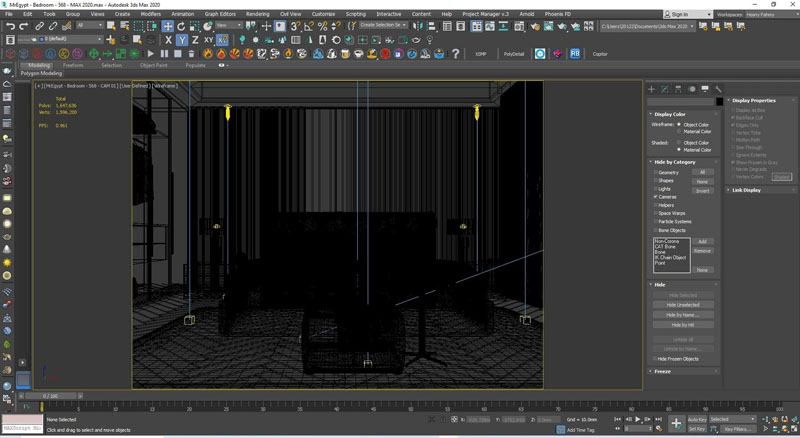
Task: Expand the Freeze rollout
Action: click(663, 371)
